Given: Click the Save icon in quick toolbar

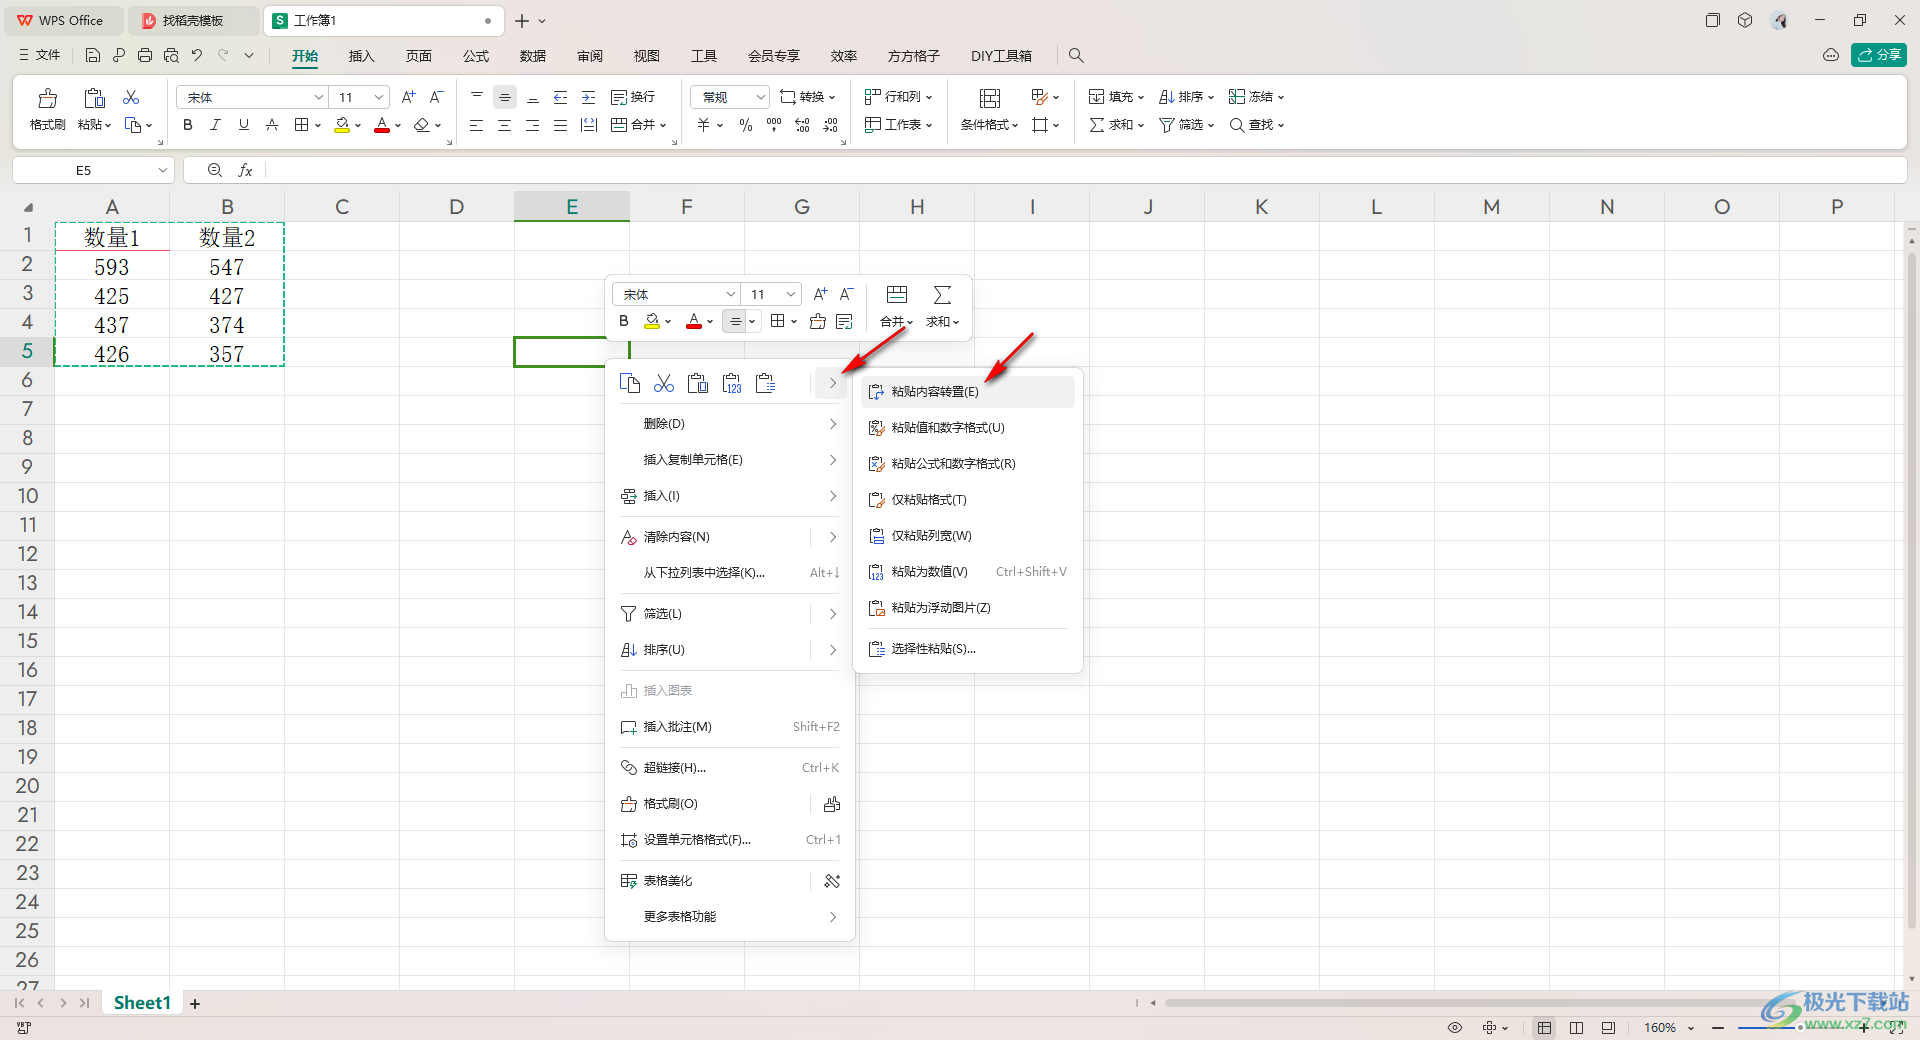Looking at the screenshot, I should (93, 56).
